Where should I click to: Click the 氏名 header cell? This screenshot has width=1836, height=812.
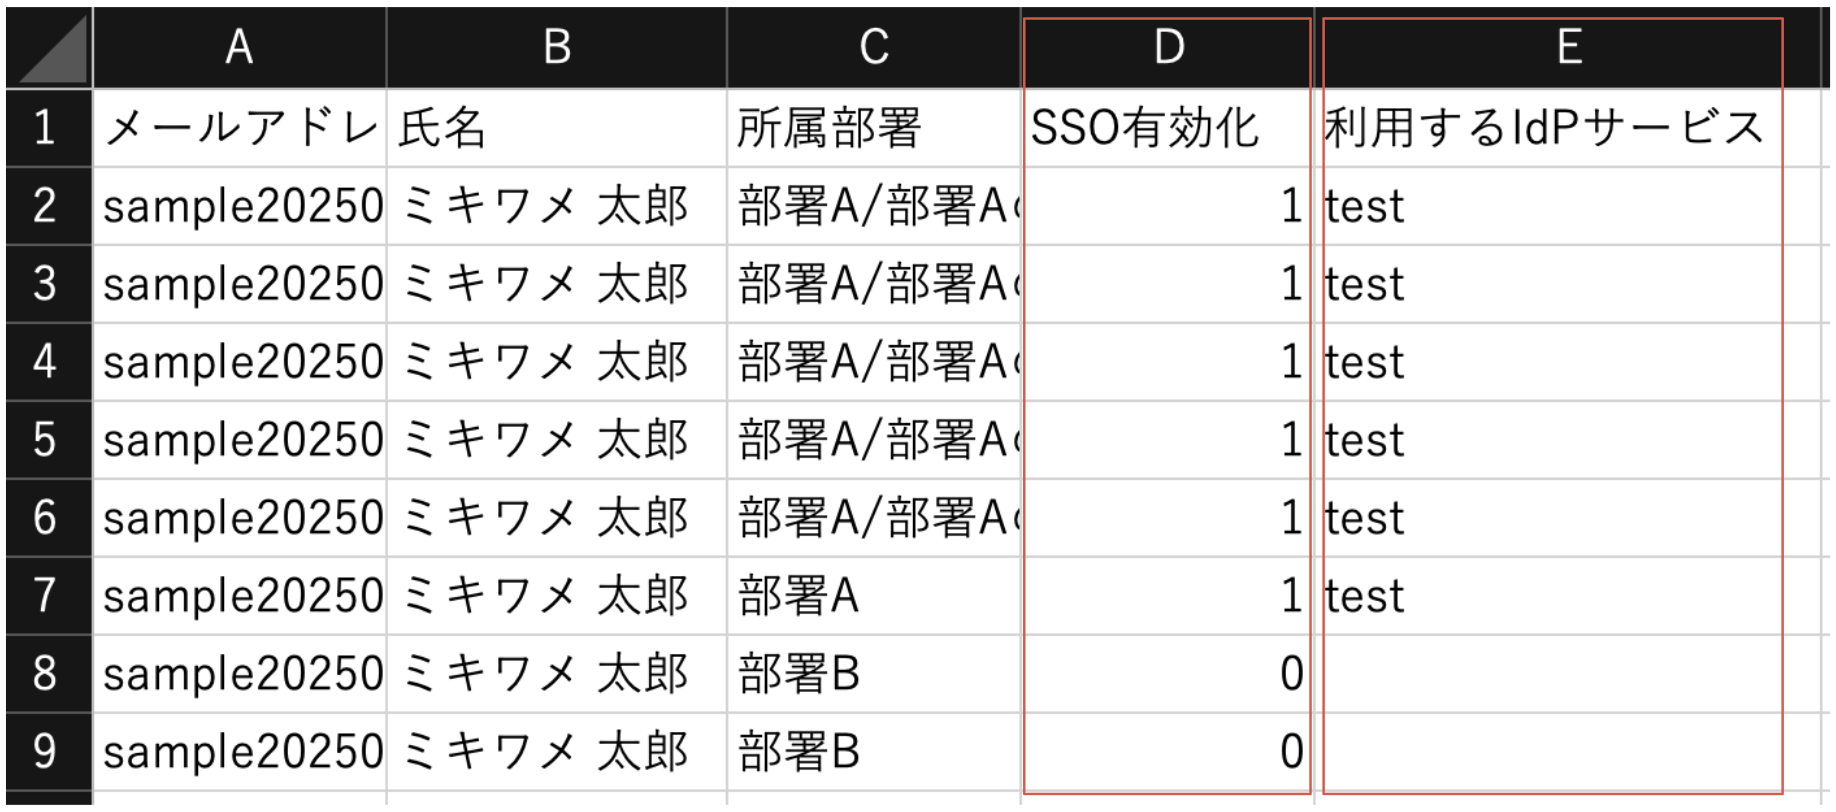click(557, 128)
